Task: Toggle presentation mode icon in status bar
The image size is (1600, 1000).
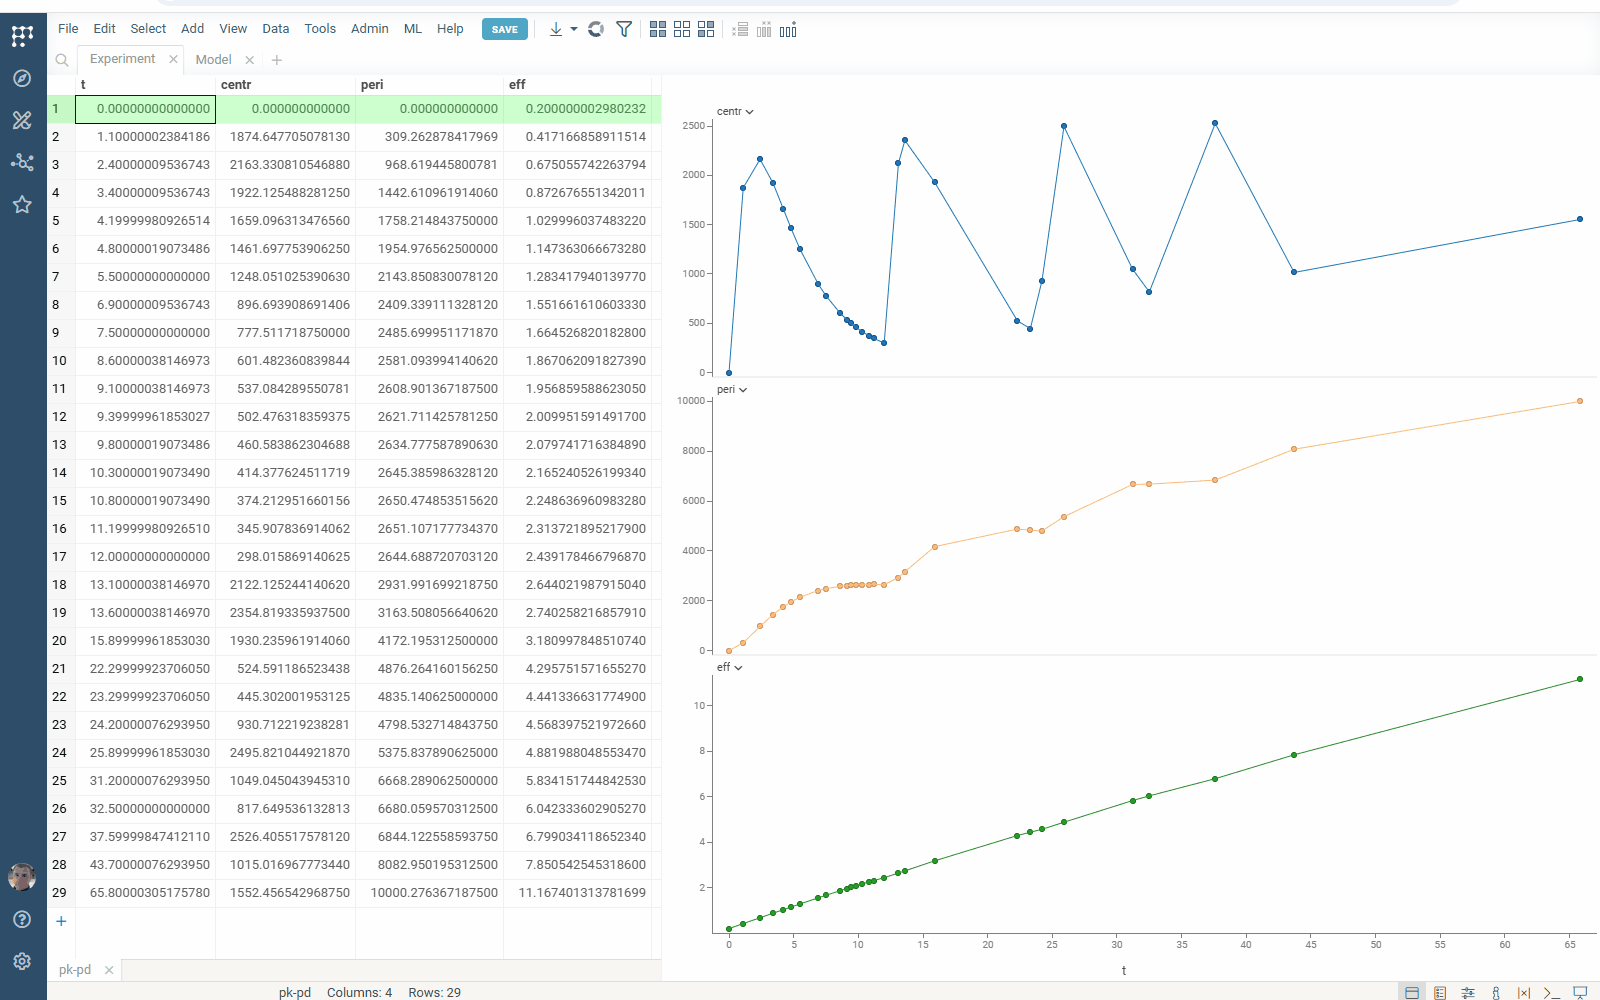Action: tap(1580, 993)
